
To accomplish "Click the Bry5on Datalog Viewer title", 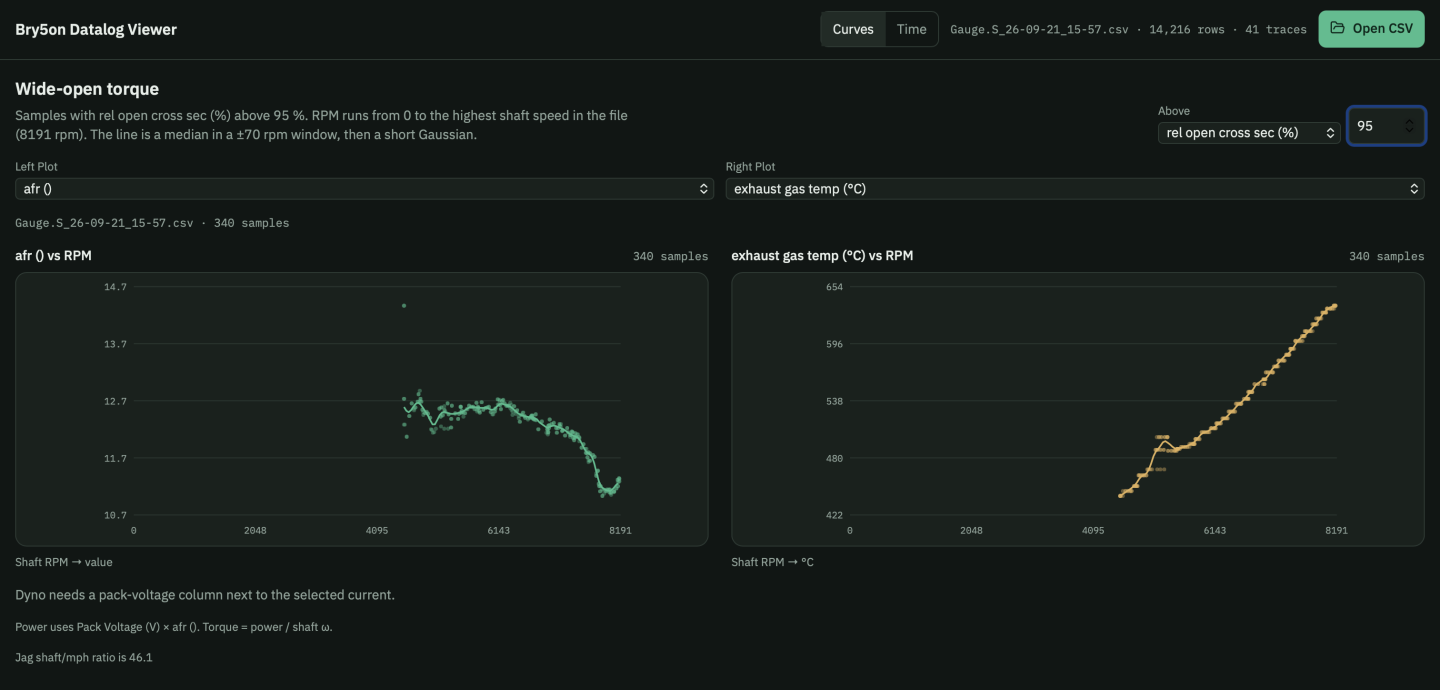I will (x=96, y=29).
